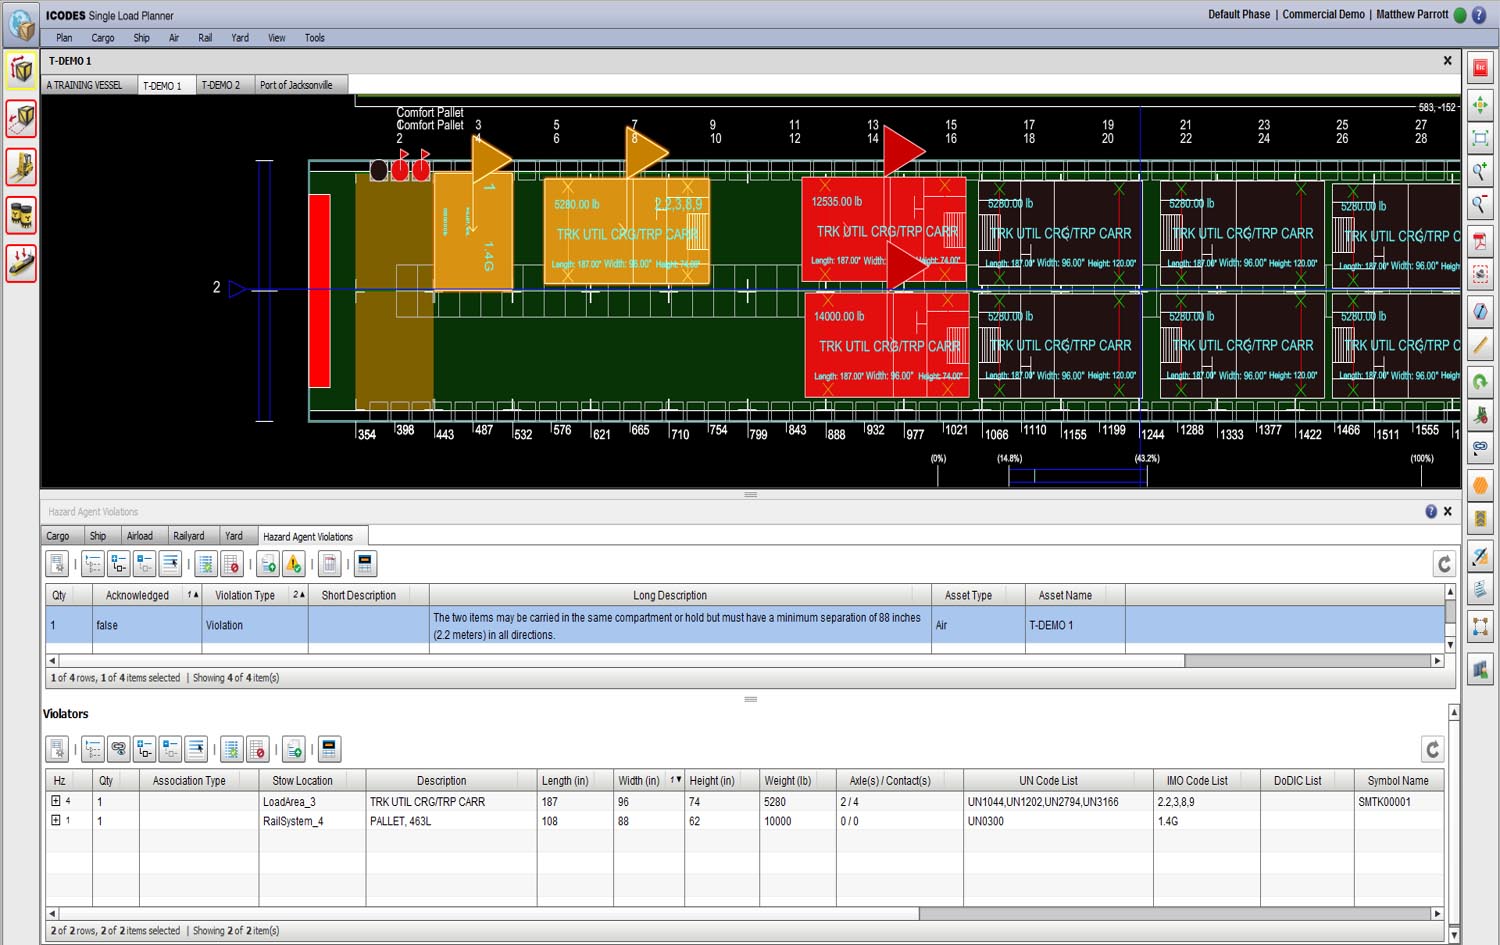Switch to the T-DEMO 2 tab

221,85
